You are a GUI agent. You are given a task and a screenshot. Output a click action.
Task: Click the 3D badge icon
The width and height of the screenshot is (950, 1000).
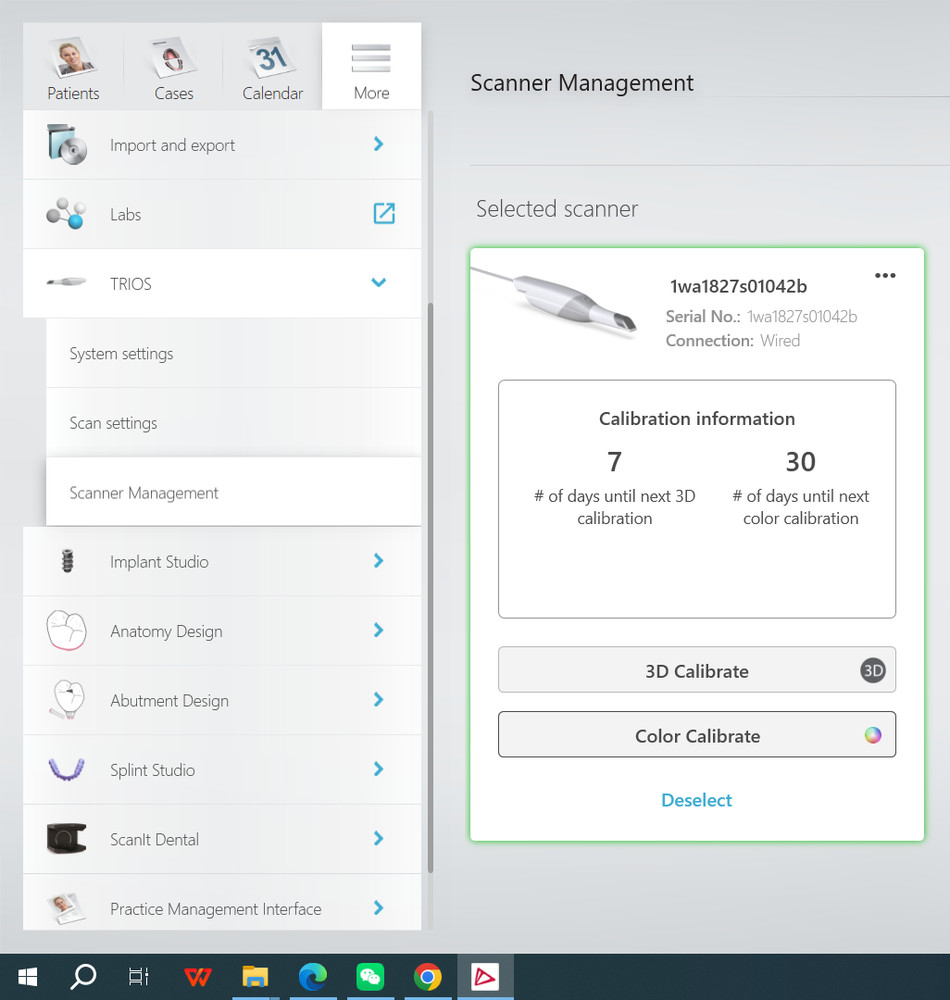click(873, 670)
